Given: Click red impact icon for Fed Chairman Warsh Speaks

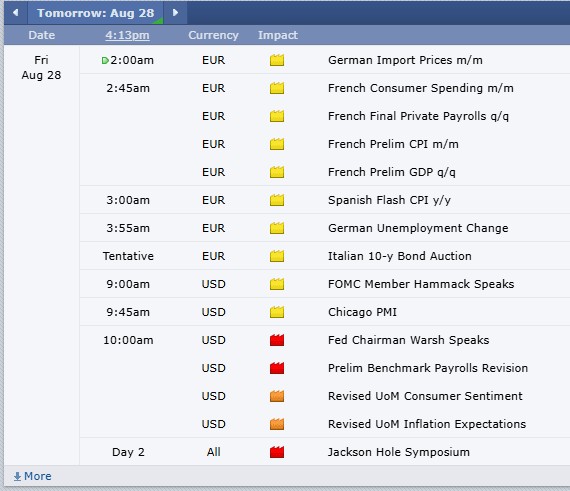Looking at the screenshot, I should pos(277,340).
